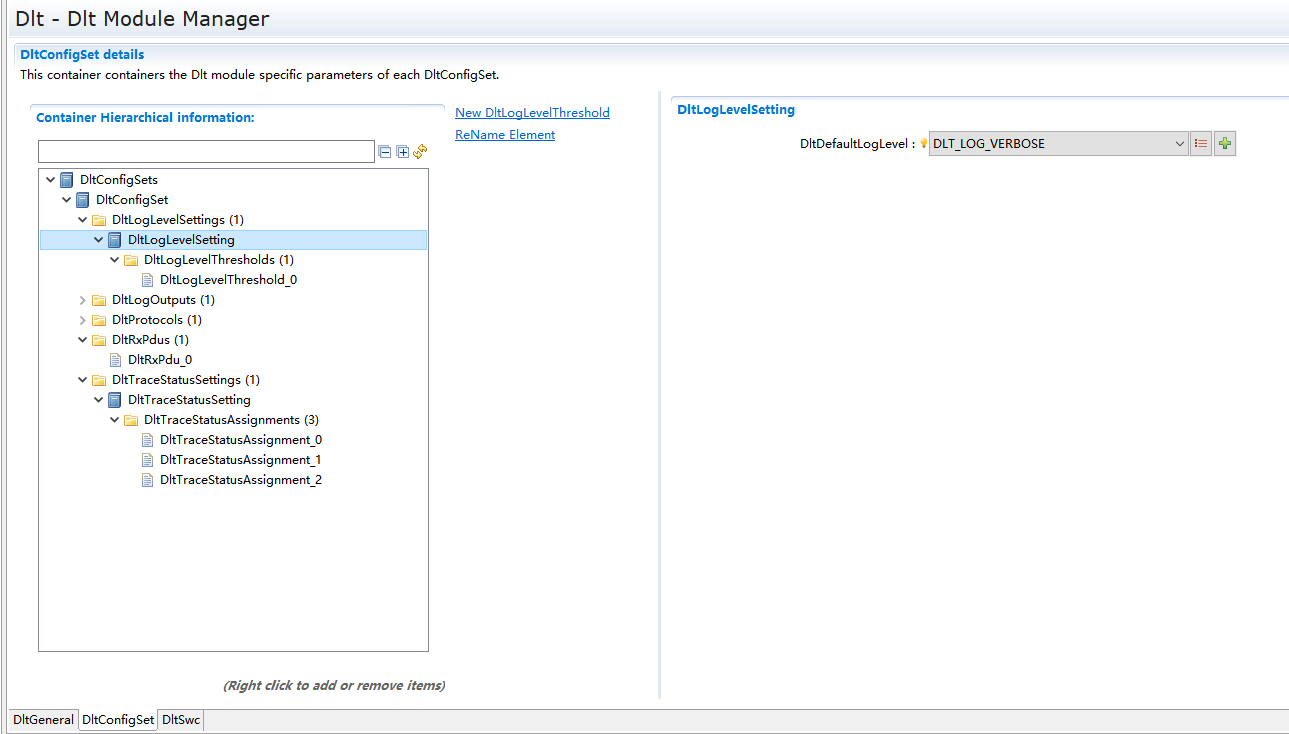
Task: Collapse the DltRxPdus folder
Action: pyautogui.click(x=83, y=340)
